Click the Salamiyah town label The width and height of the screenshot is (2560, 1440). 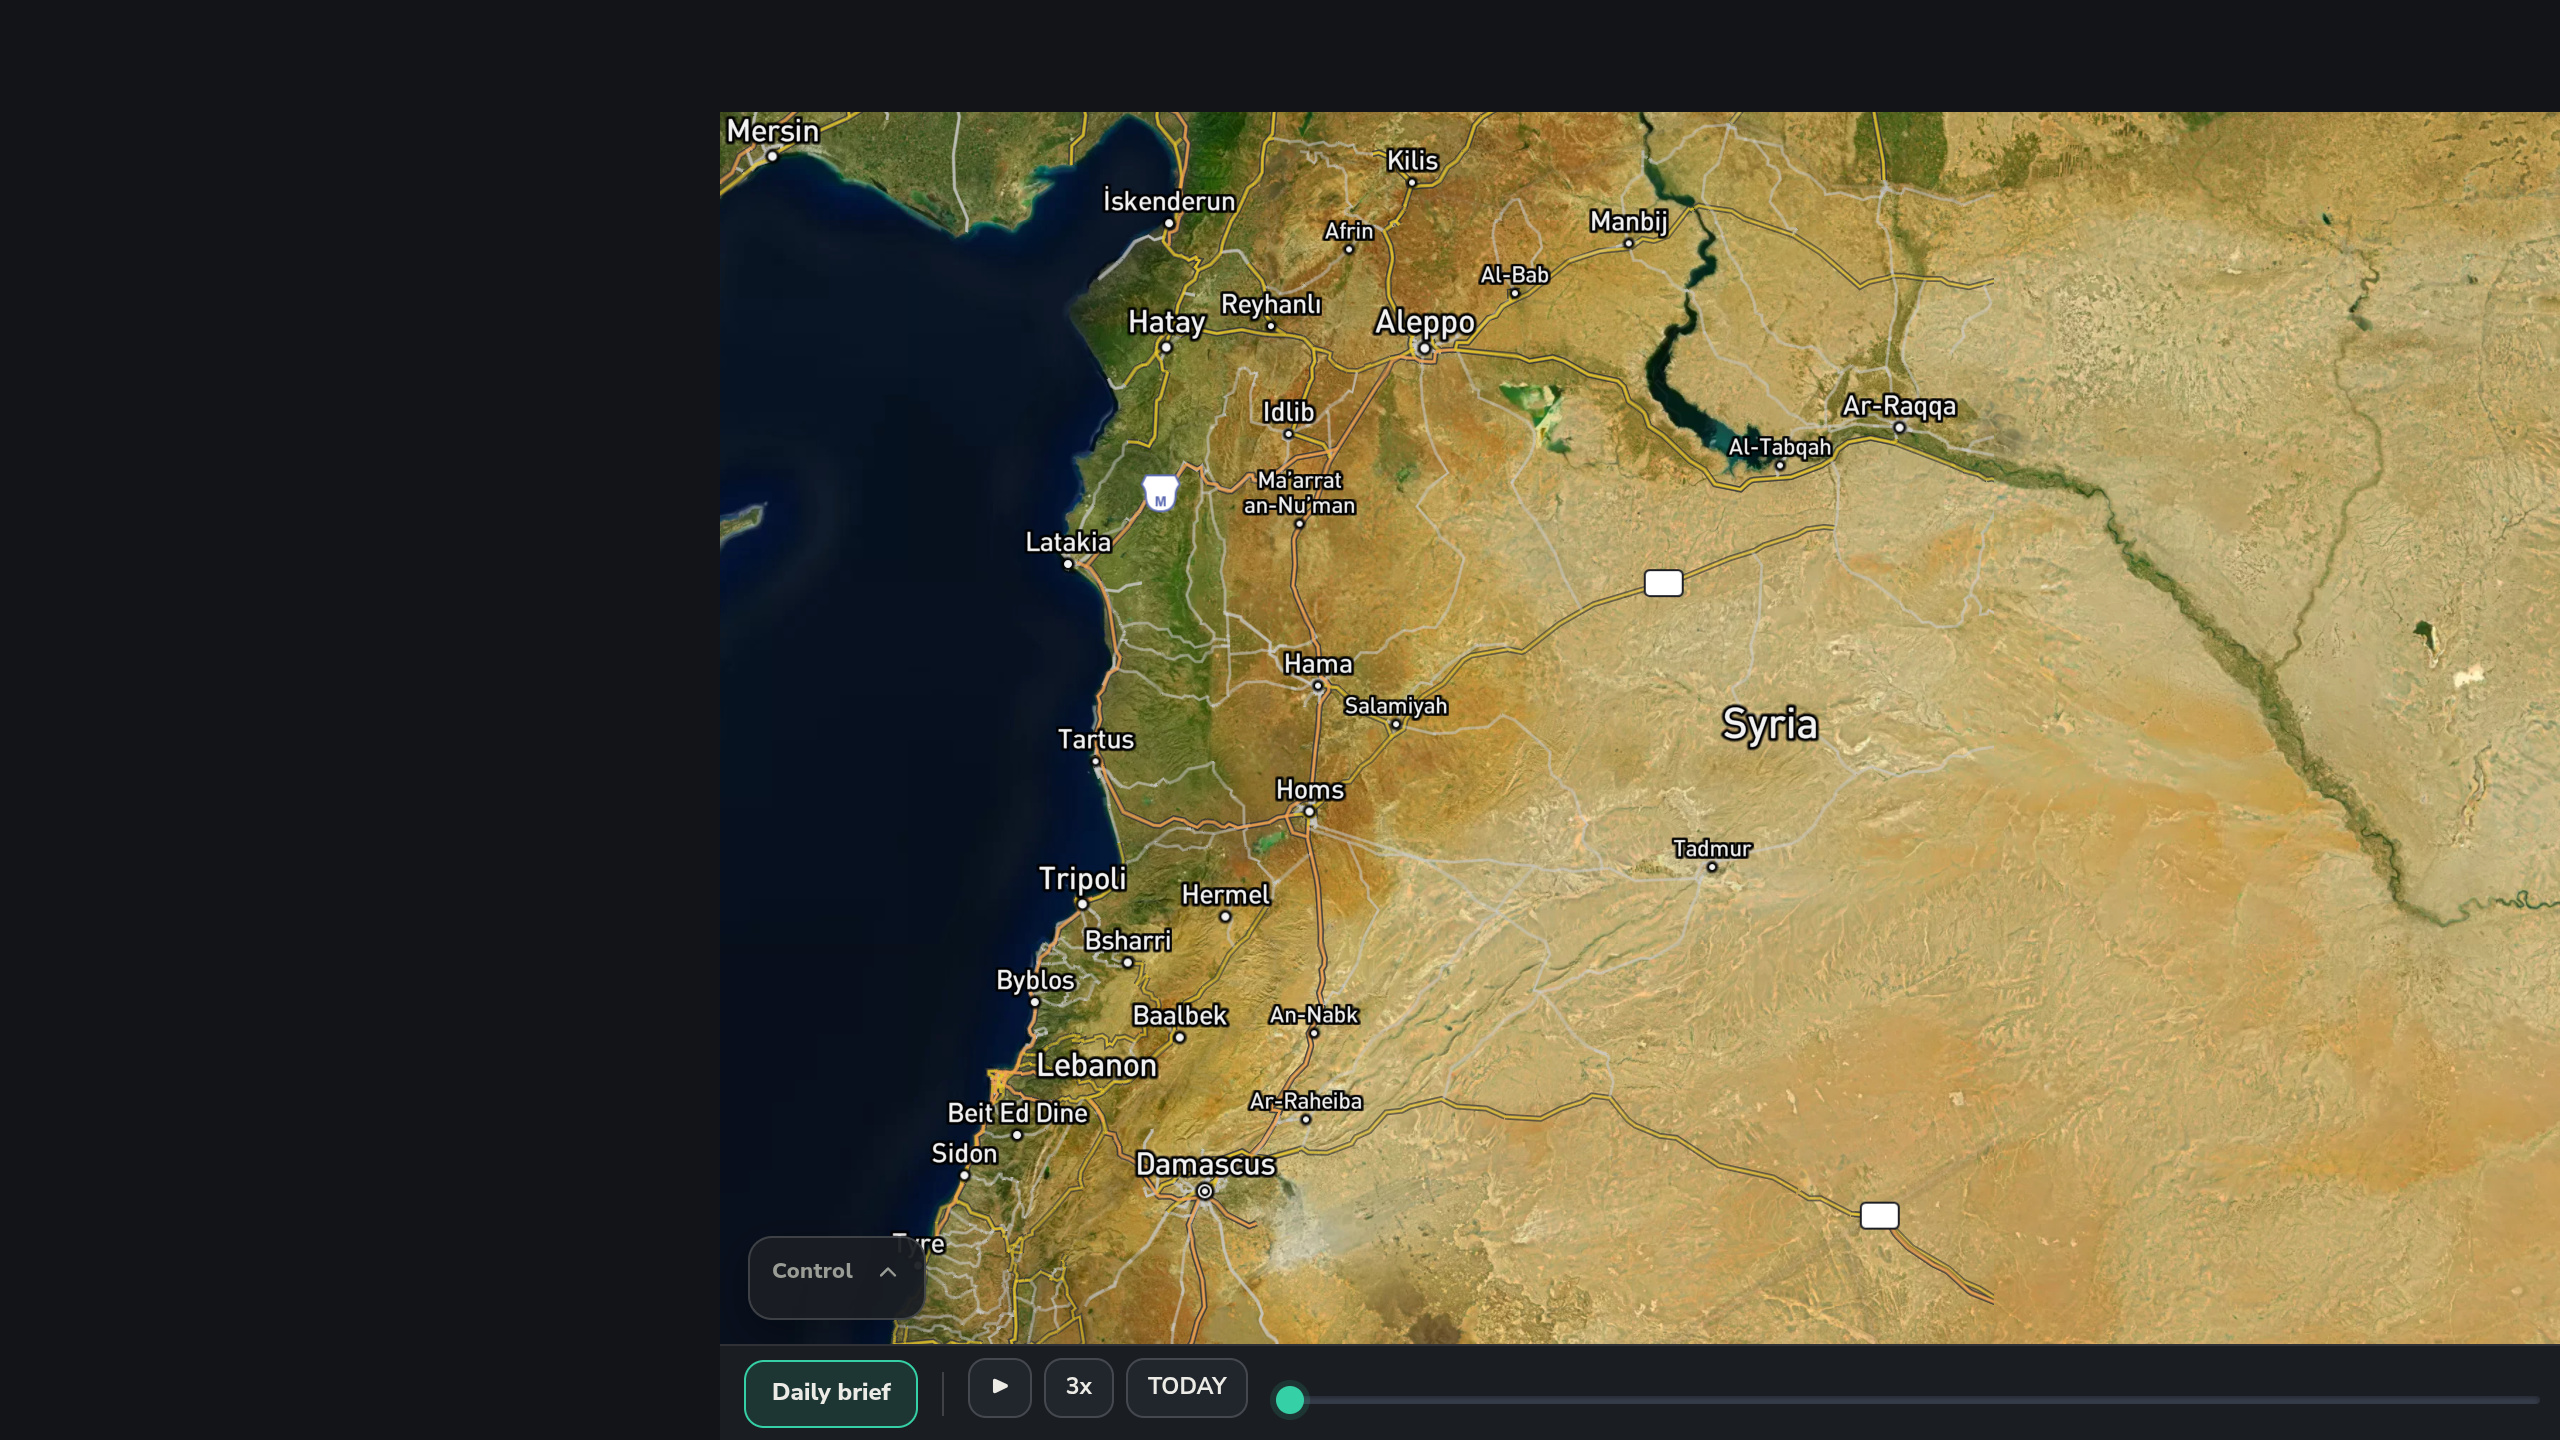pyautogui.click(x=1395, y=706)
